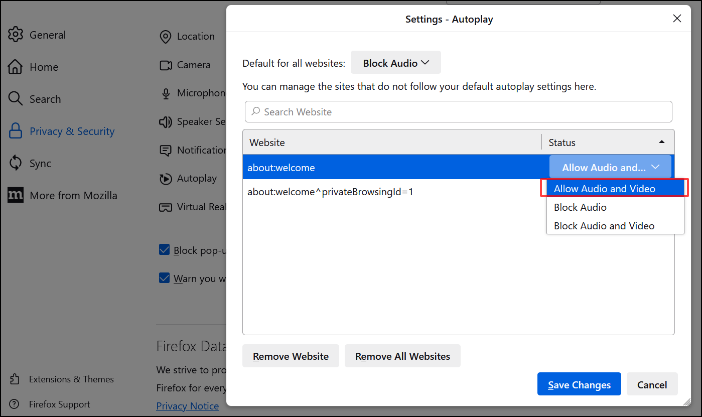This screenshot has width=702, height=417.
Task: Click the Location permission pin icon
Action: (167, 37)
